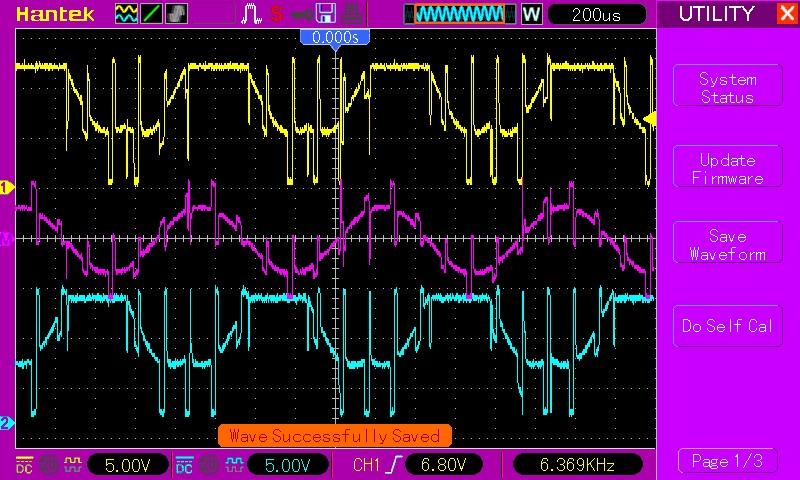Click the W window indicator icon
This screenshot has height=480, width=800.
531,14
